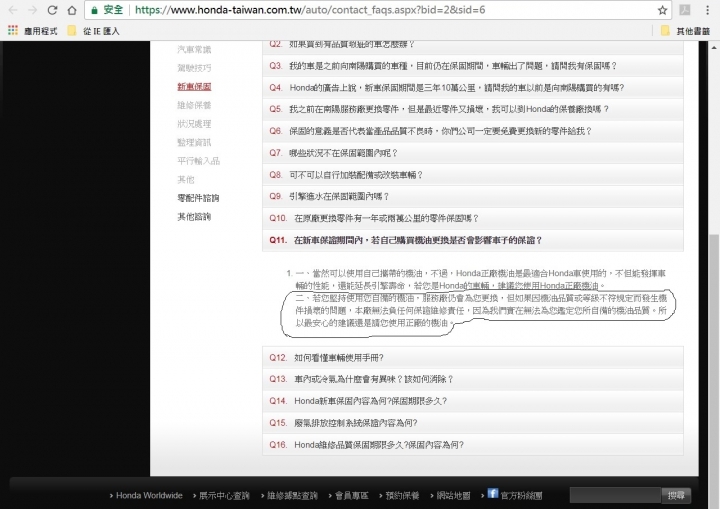Image resolution: width=720 pixels, height=509 pixels.
Task: Expand question Q12 about 車輛使用手冊
Action: click(472, 357)
